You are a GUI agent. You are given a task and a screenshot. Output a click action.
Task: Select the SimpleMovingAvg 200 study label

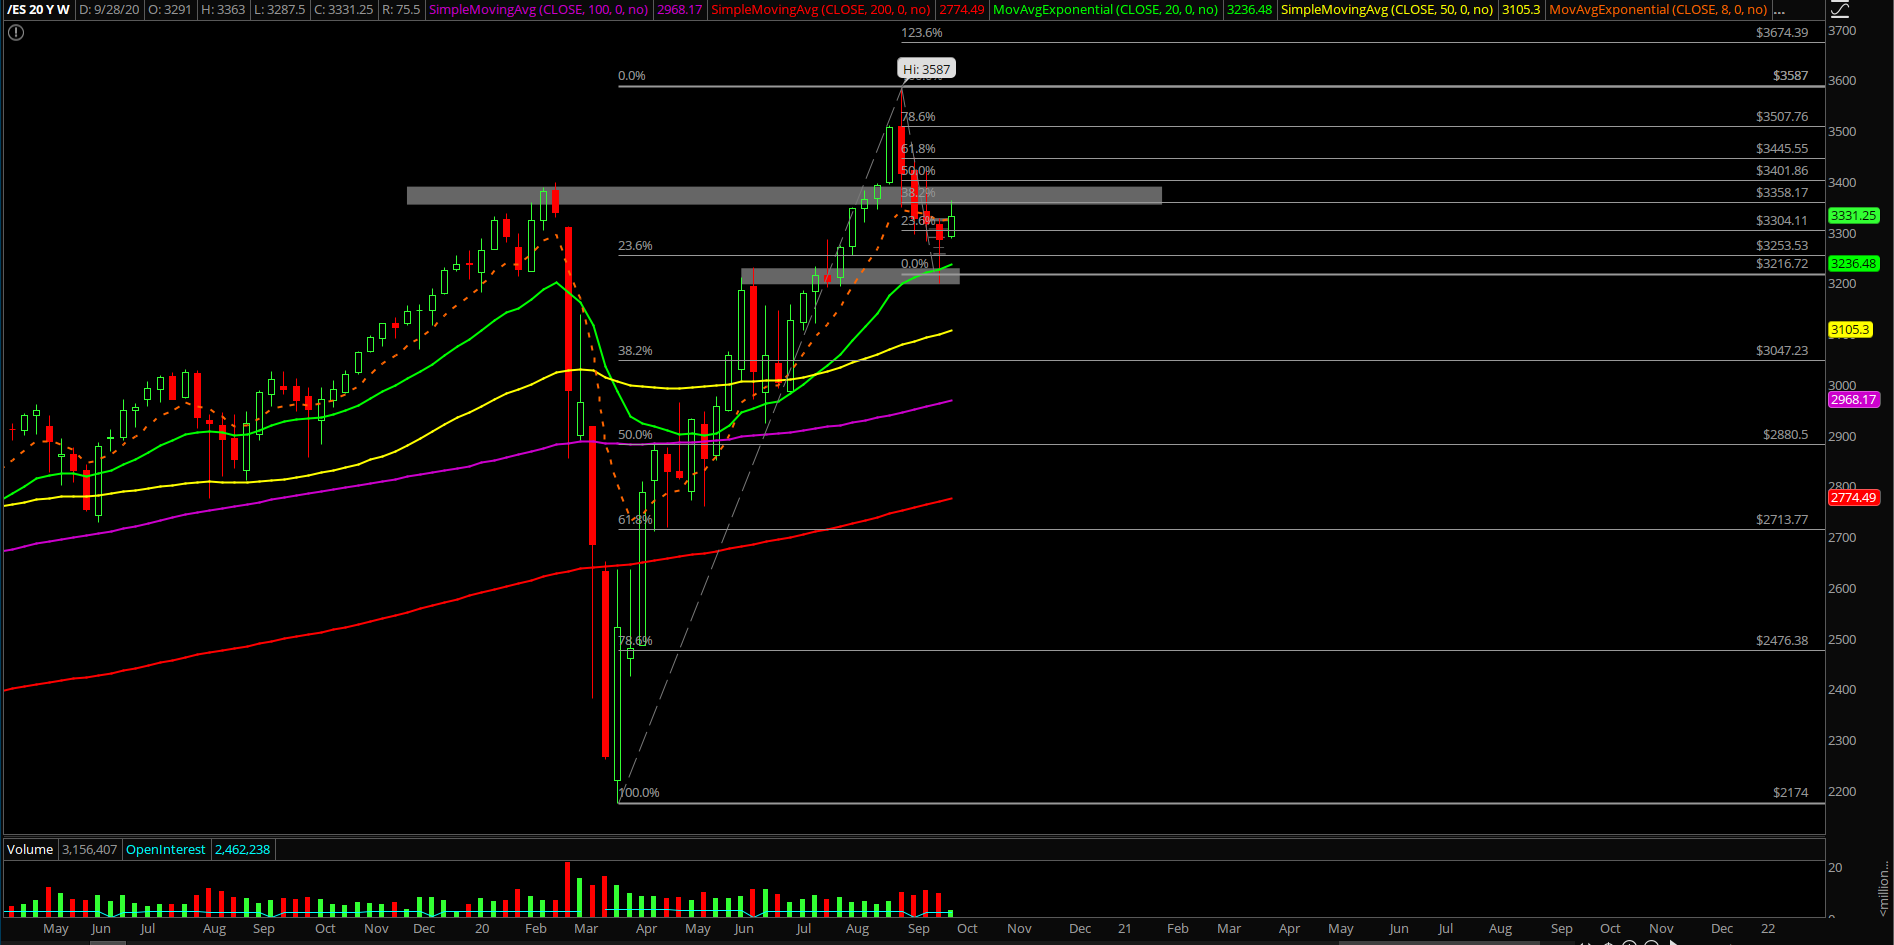(820, 10)
